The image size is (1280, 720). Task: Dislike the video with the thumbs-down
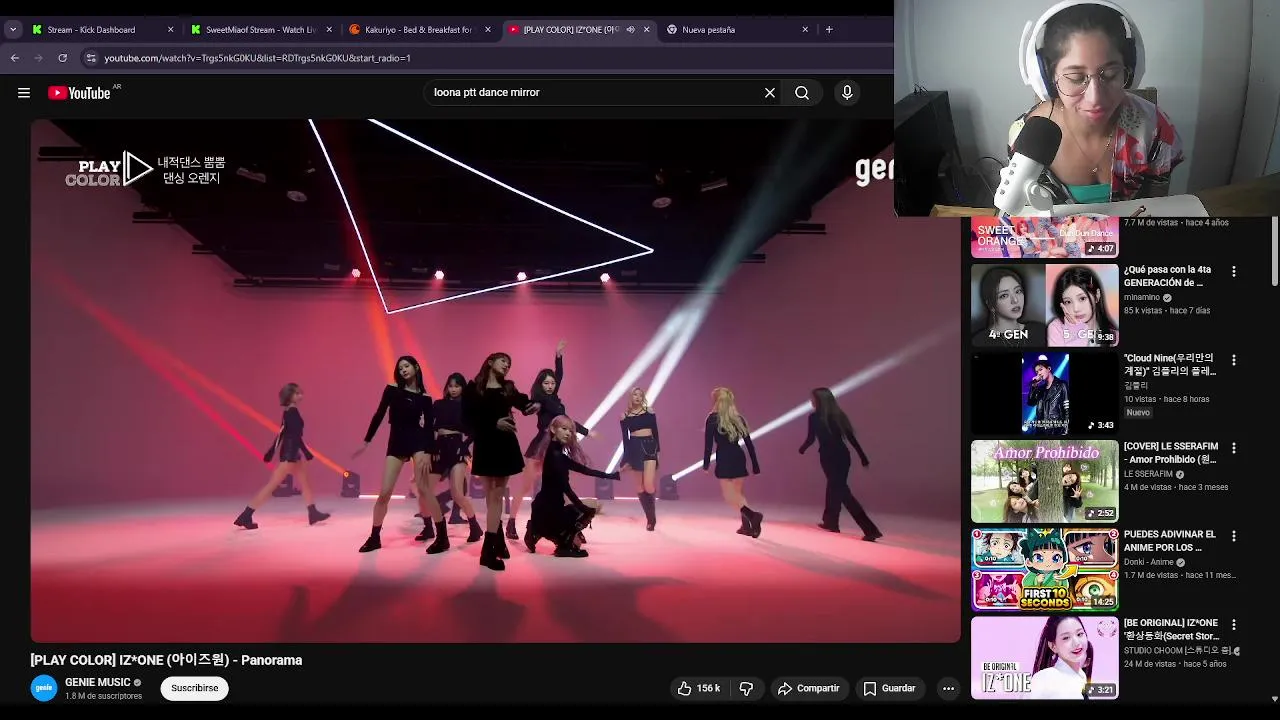tap(746, 688)
